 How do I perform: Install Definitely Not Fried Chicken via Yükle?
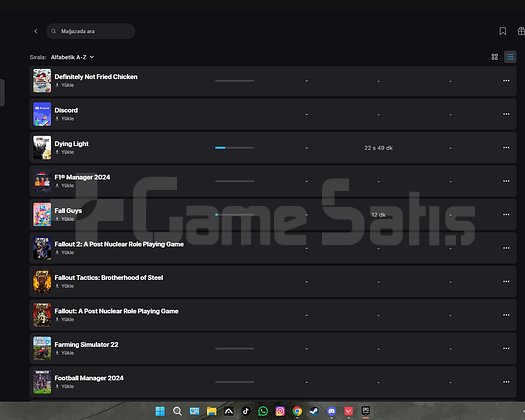[x=65, y=85]
